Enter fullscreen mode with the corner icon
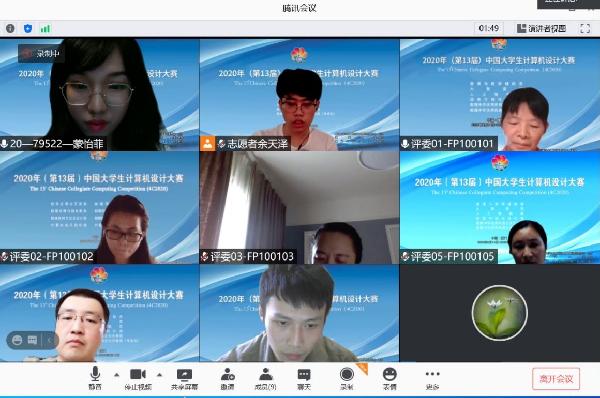 [x=585, y=28]
